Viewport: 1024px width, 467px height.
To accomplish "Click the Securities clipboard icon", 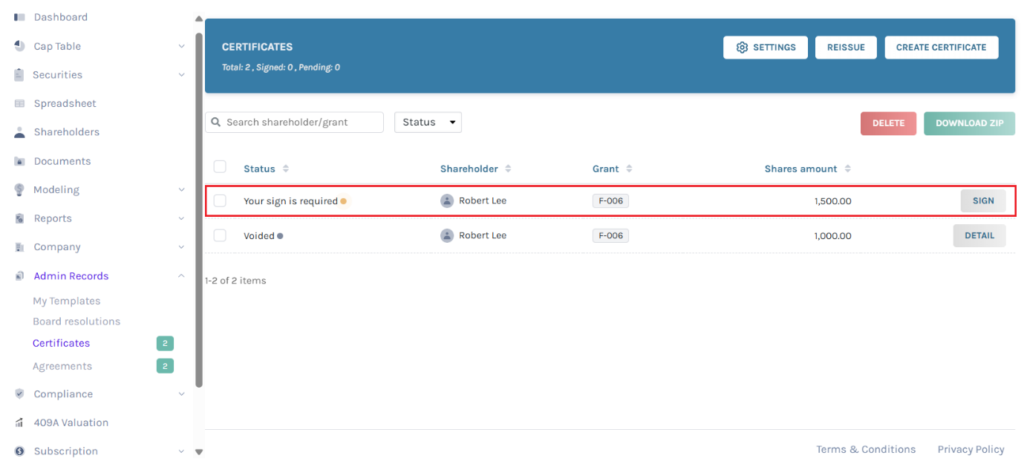I will coord(20,74).
